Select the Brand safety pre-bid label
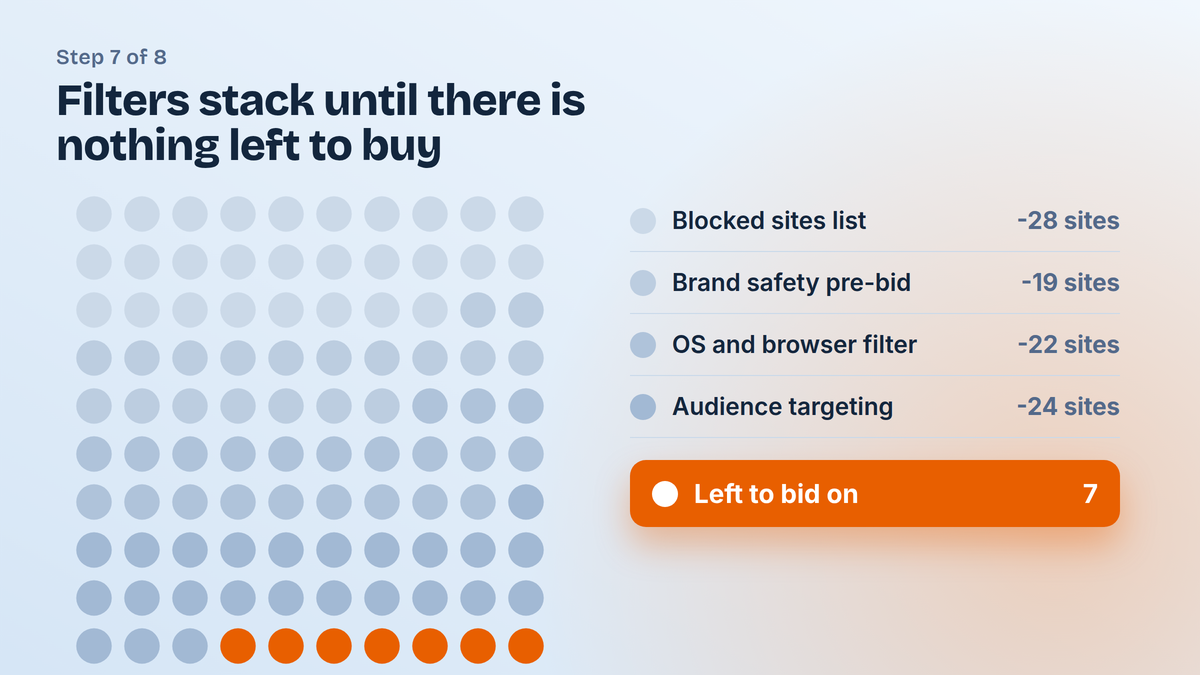Image resolution: width=1200 pixels, height=675 pixels. pyautogui.click(x=791, y=283)
